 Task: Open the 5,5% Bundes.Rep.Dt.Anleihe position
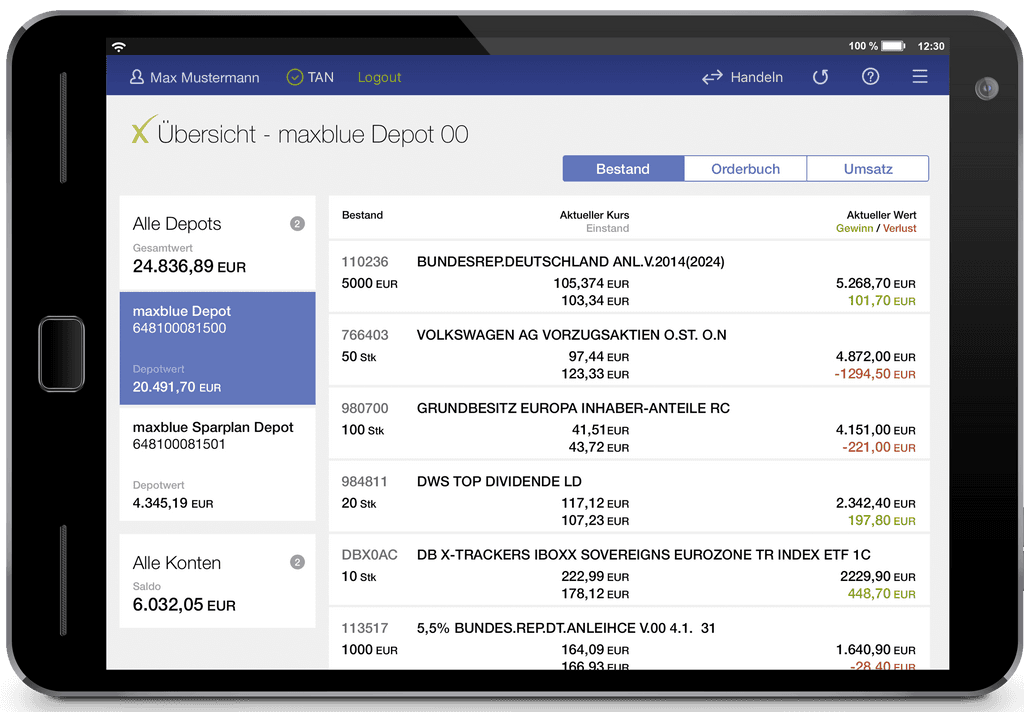[x=629, y=638]
